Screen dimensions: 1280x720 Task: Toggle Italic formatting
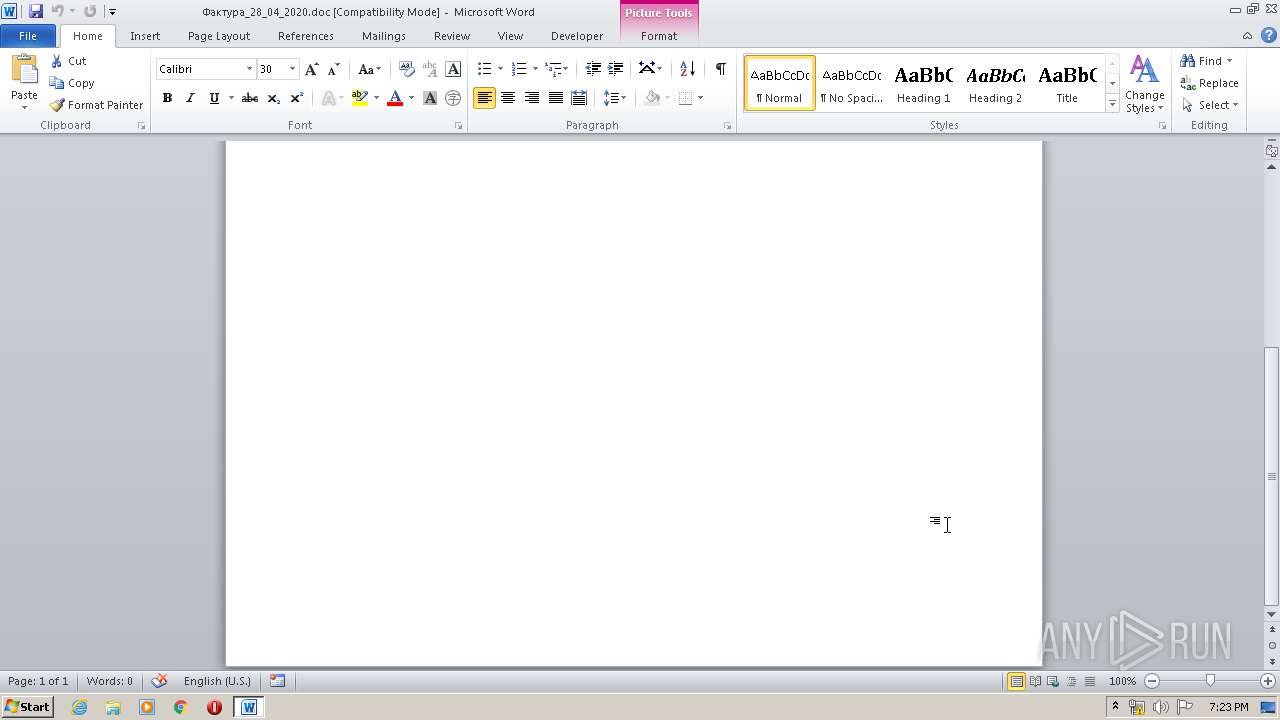pos(190,98)
